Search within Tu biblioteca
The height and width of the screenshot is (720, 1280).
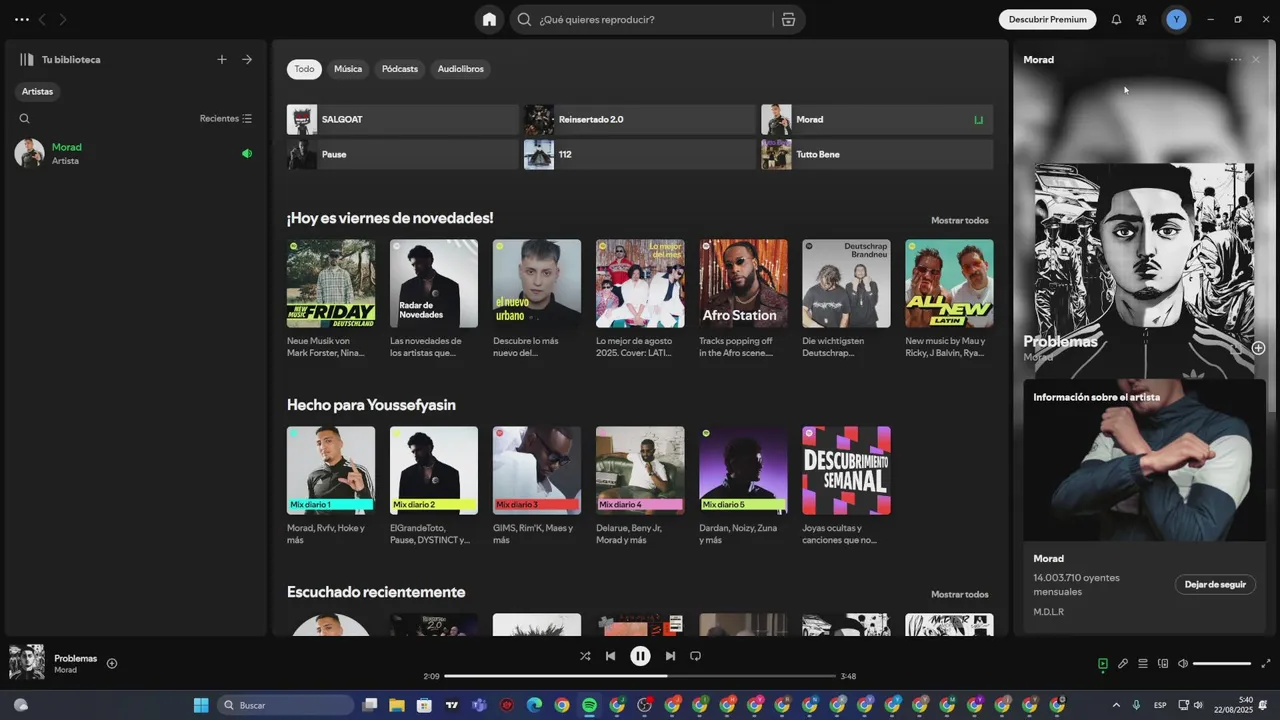pos(25,118)
